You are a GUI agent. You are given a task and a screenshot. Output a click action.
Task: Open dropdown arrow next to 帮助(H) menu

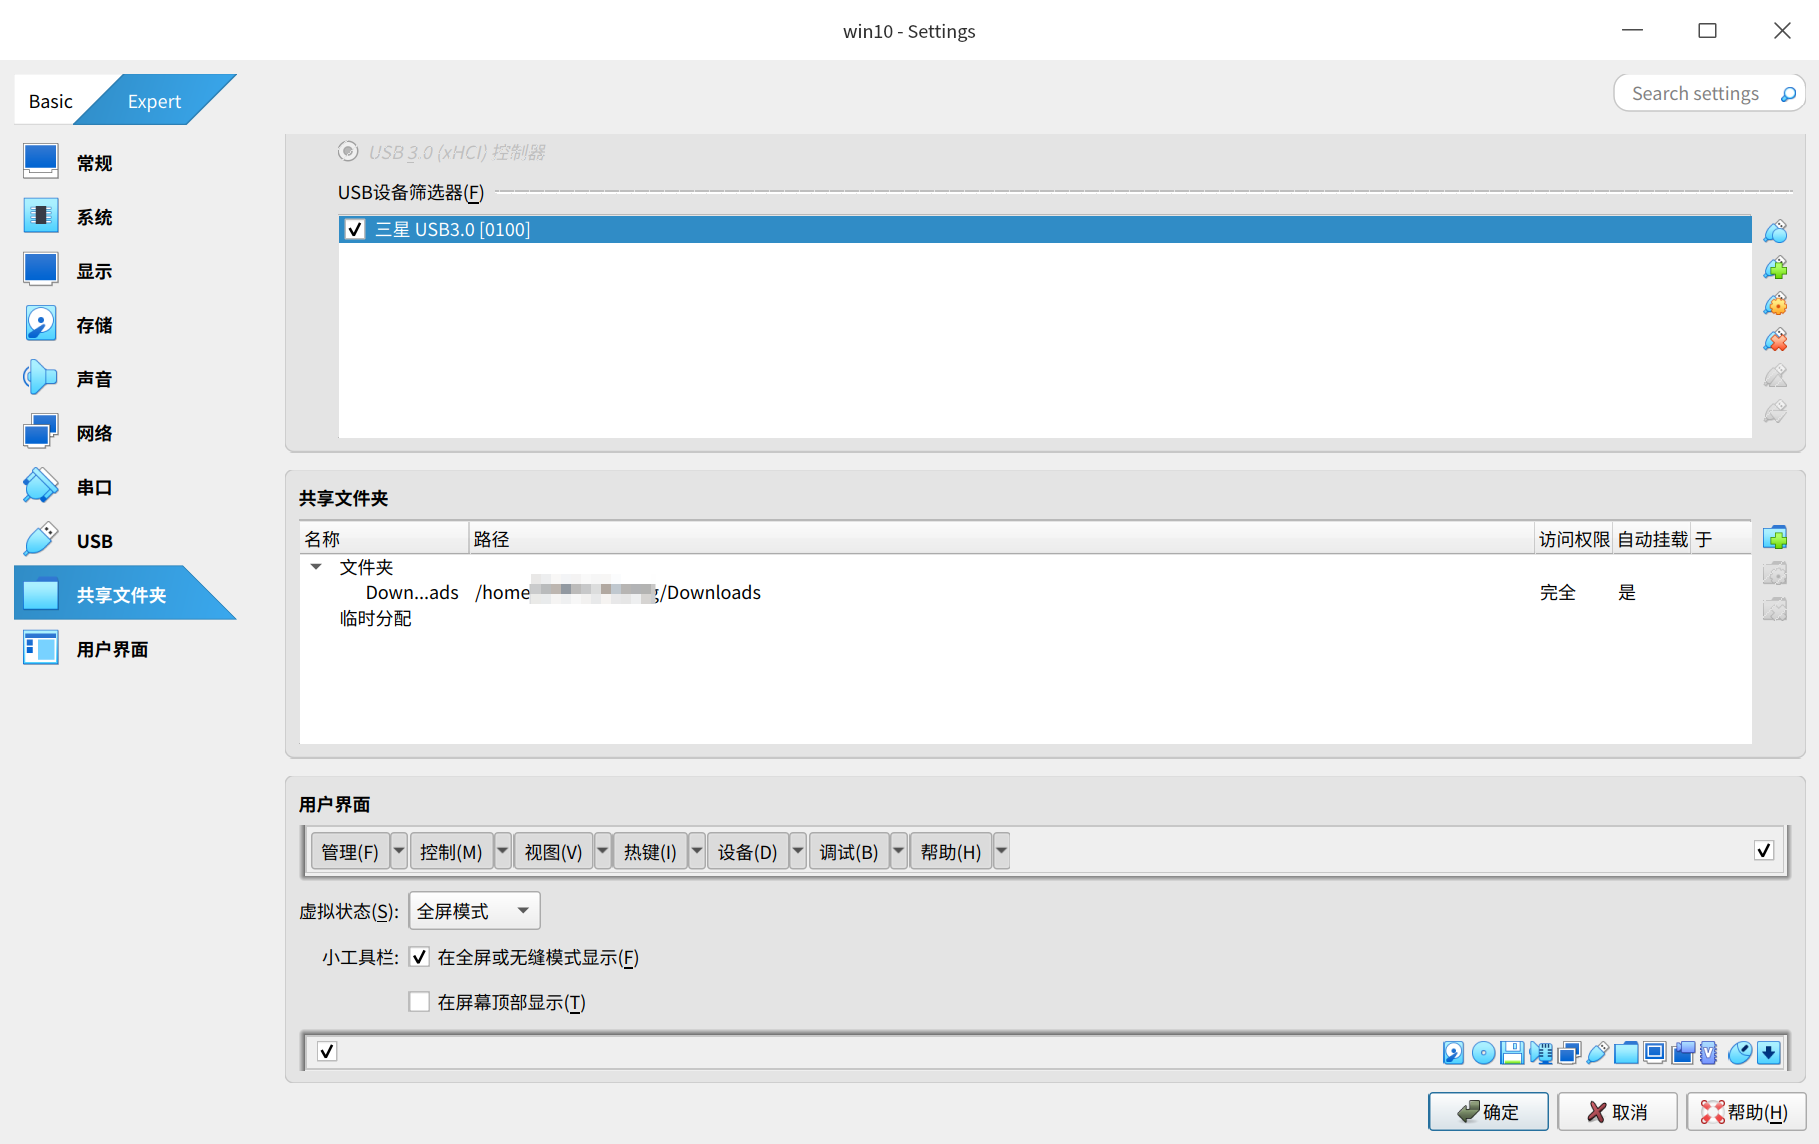1001,851
